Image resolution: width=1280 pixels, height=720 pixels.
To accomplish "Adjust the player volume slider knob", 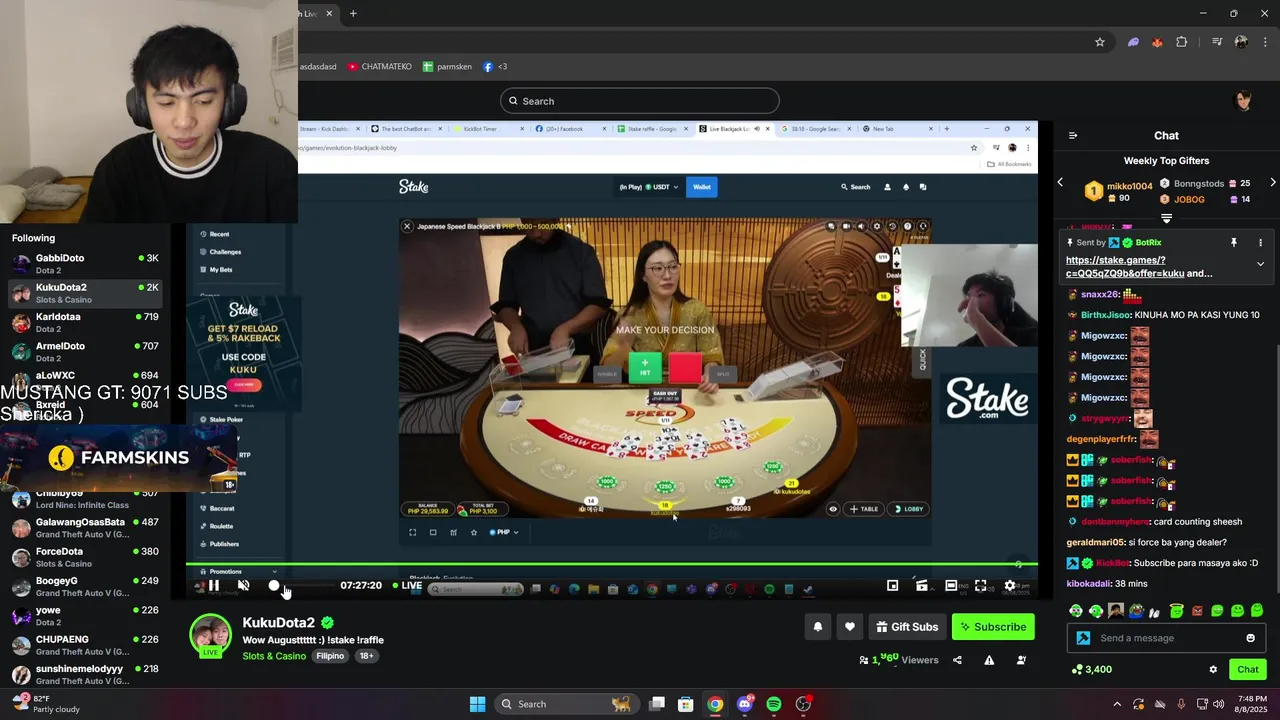I will (x=274, y=585).
